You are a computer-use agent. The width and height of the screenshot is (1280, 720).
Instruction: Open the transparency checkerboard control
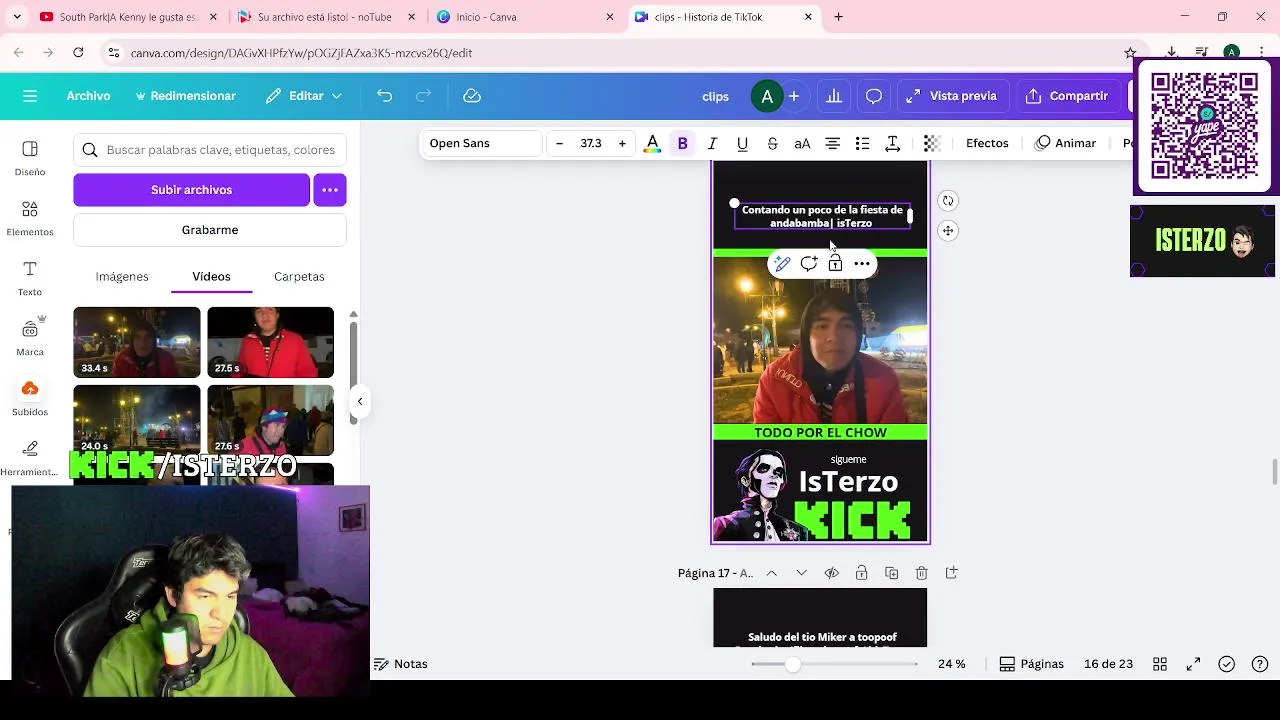click(x=932, y=143)
